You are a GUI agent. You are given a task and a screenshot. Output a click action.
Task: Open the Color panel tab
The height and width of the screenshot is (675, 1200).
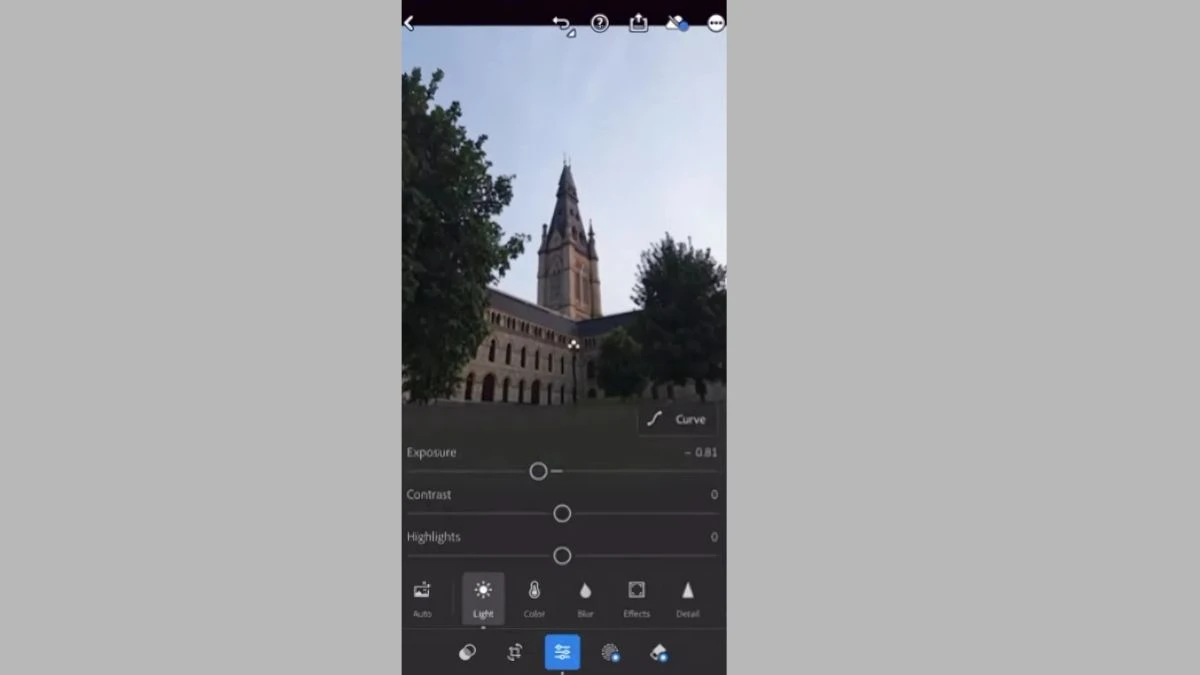534,599
